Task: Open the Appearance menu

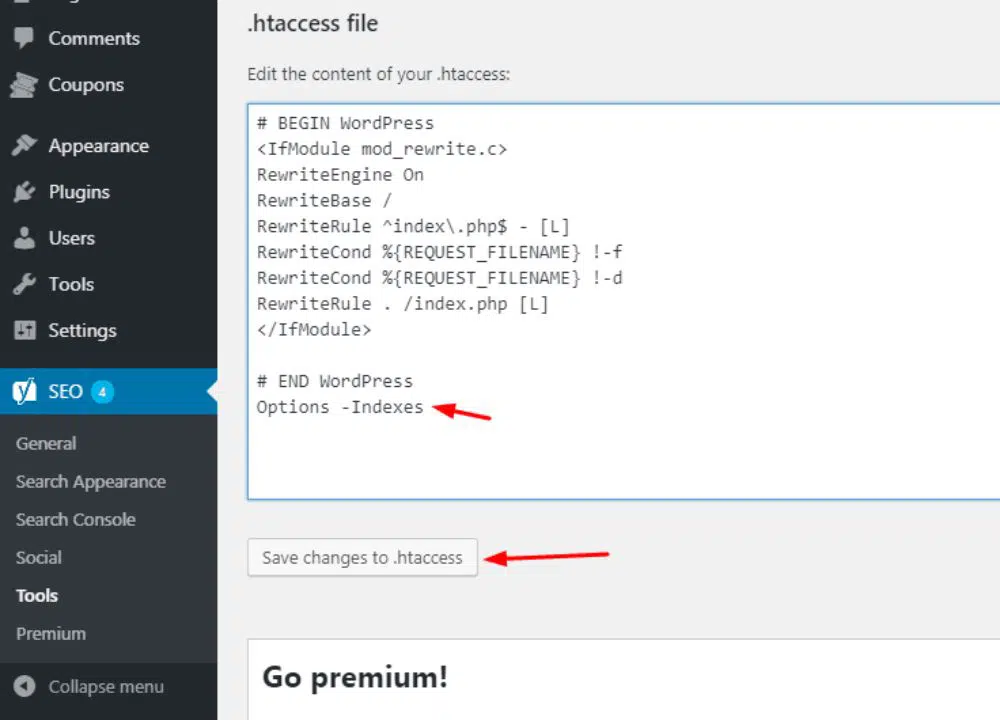Action: [x=98, y=146]
